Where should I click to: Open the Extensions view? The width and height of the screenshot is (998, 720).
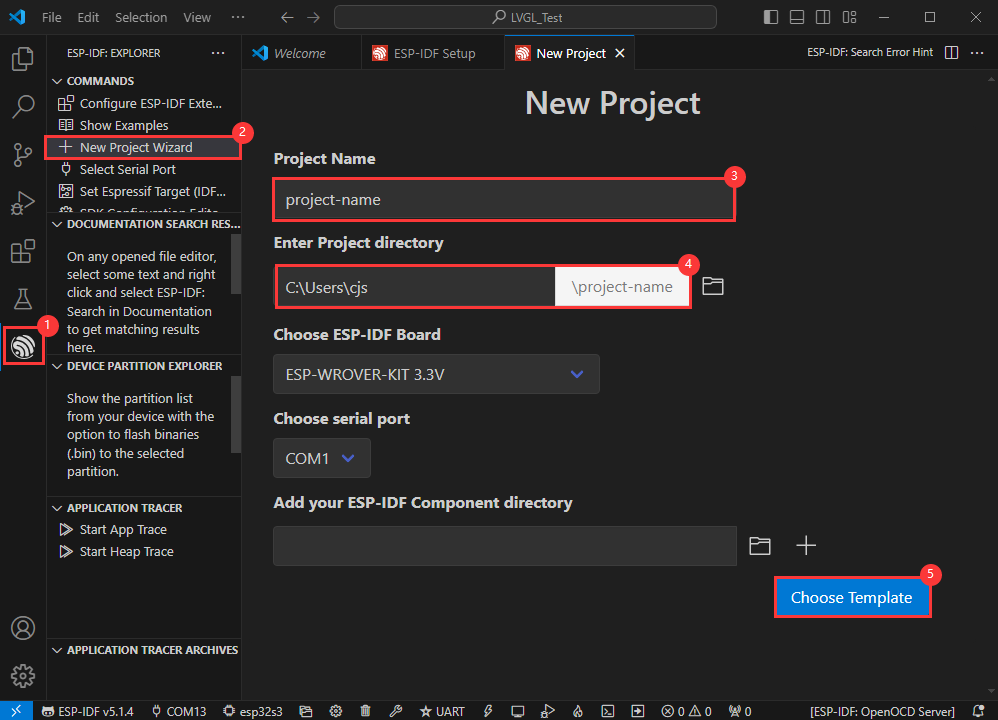point(23,251)
